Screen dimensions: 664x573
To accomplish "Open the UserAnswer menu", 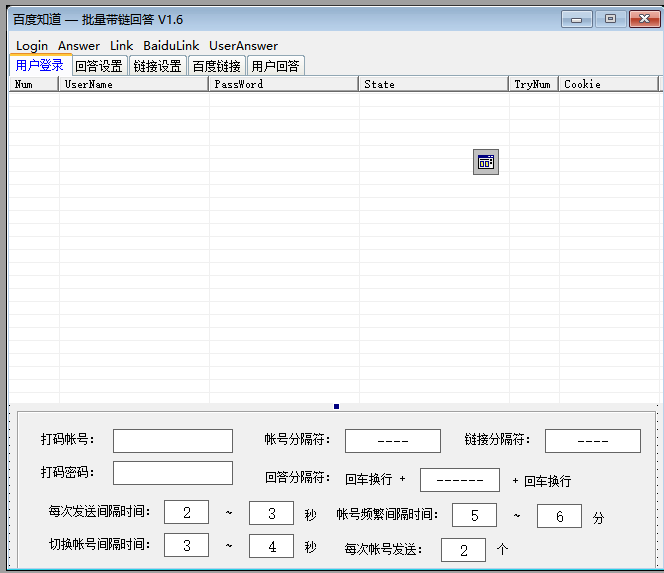I will (x=243, y=46).
